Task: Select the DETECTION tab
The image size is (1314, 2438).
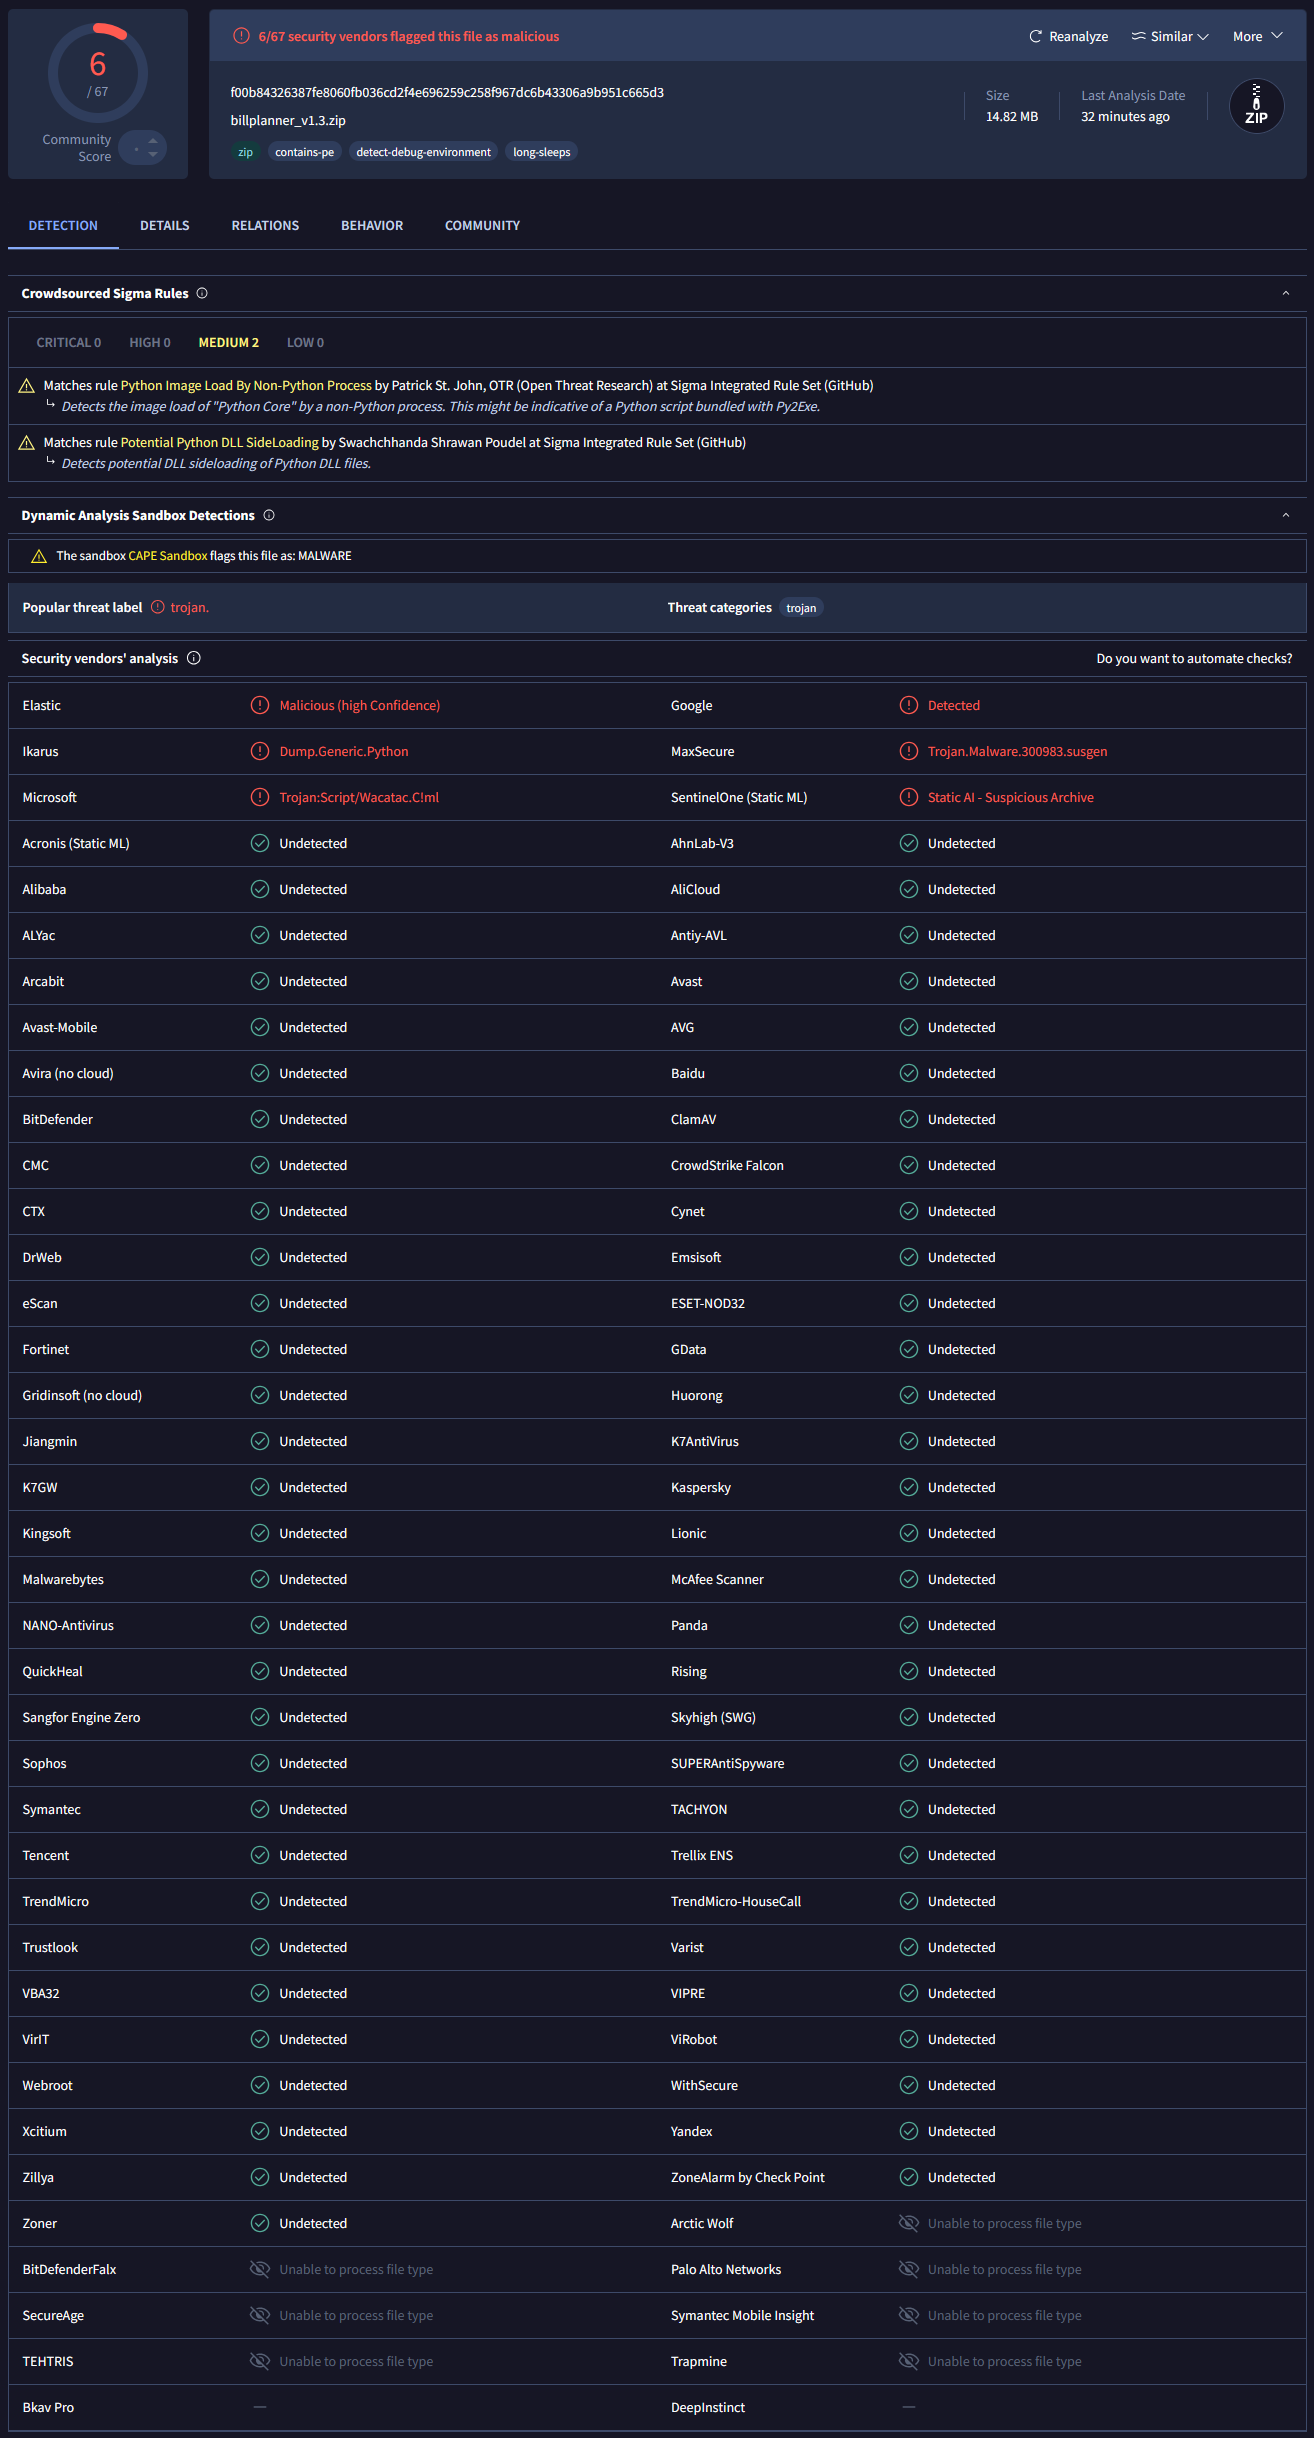Action: point(63,226)
